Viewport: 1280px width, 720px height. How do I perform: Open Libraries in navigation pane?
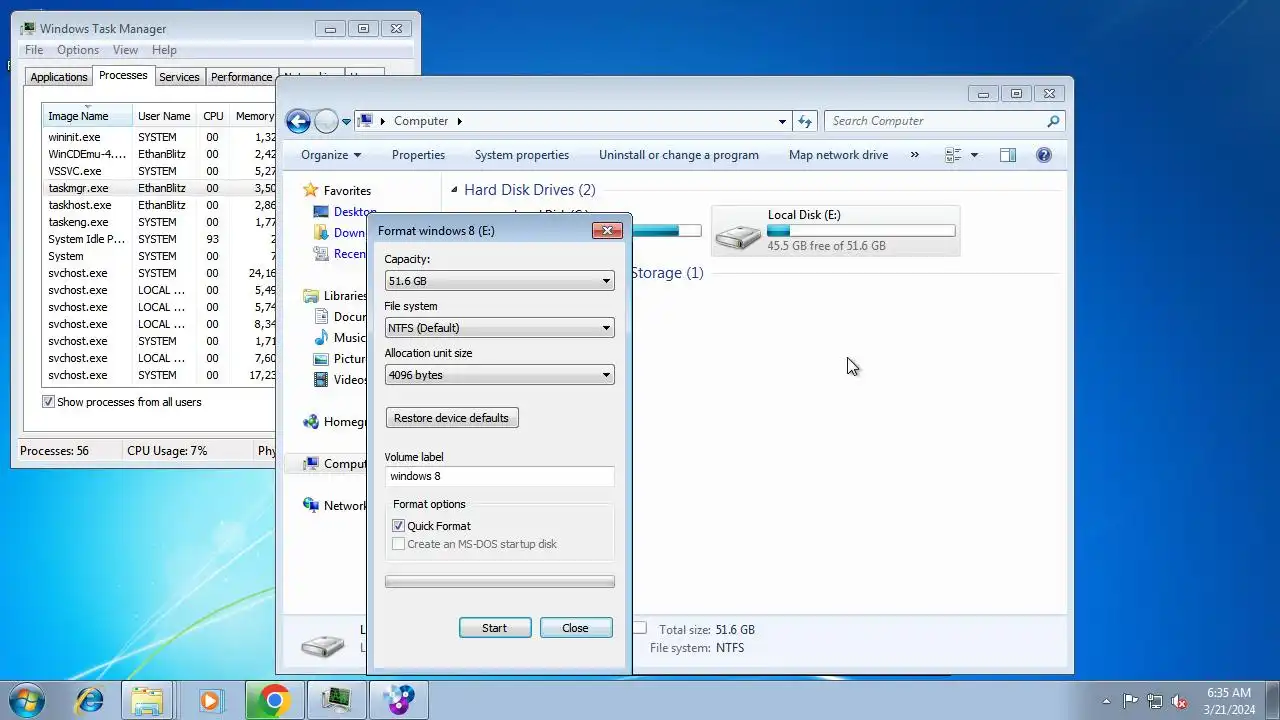coord(345,296)
